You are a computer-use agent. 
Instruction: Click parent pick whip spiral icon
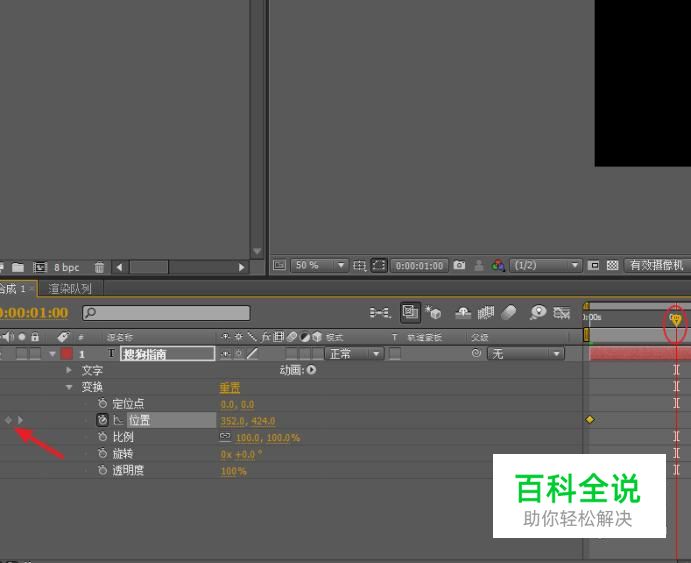pyautogui.click(x=476, y=353)
